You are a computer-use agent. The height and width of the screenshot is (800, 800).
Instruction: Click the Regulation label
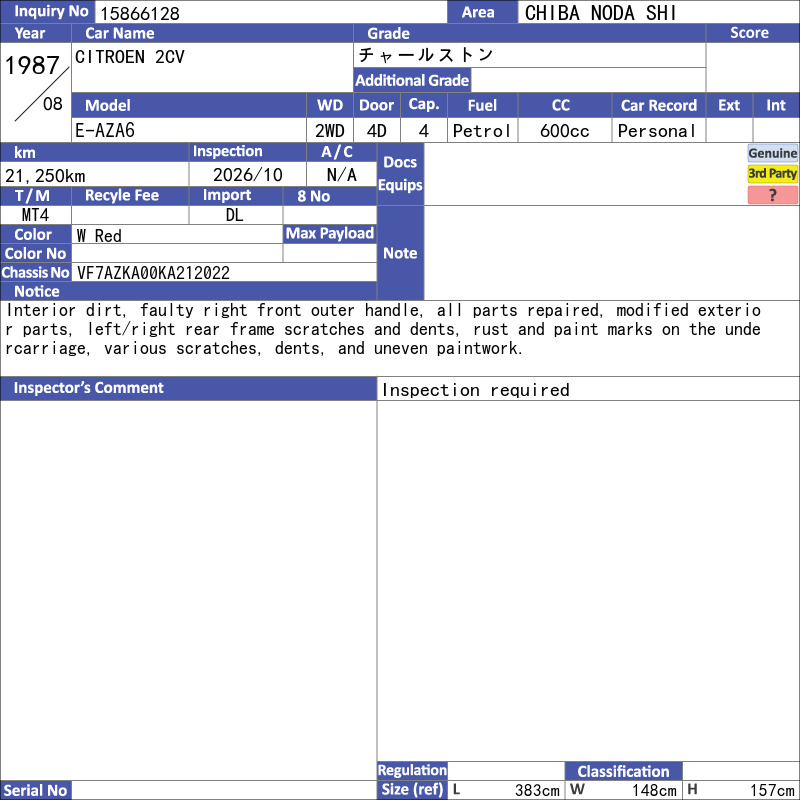[x=412, y=770]
